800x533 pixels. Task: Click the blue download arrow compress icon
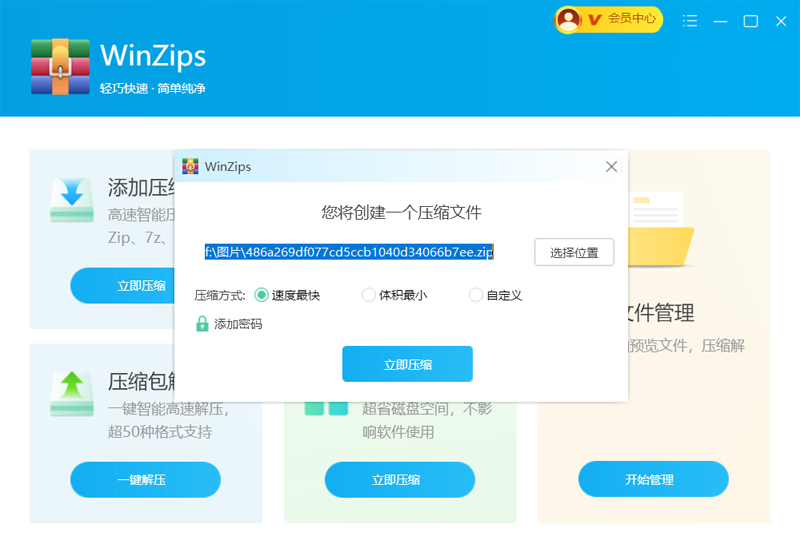coord(72,199)
